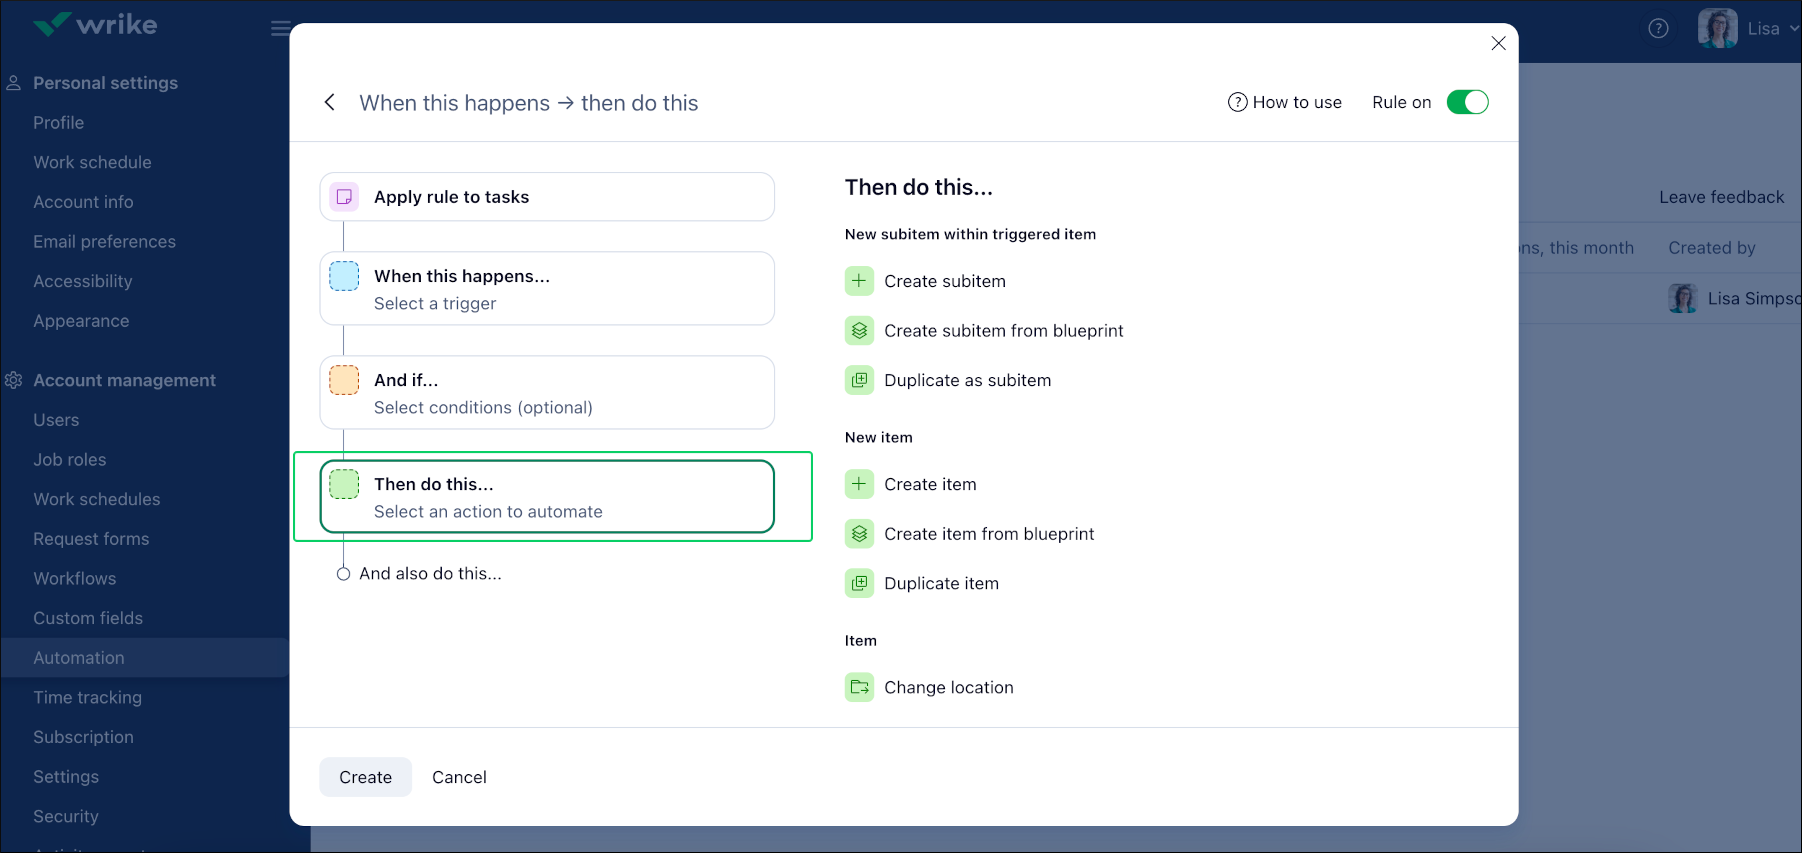Open Personal settings section
This screenshot has width=1802, height=853.
(x=105, y=83)
